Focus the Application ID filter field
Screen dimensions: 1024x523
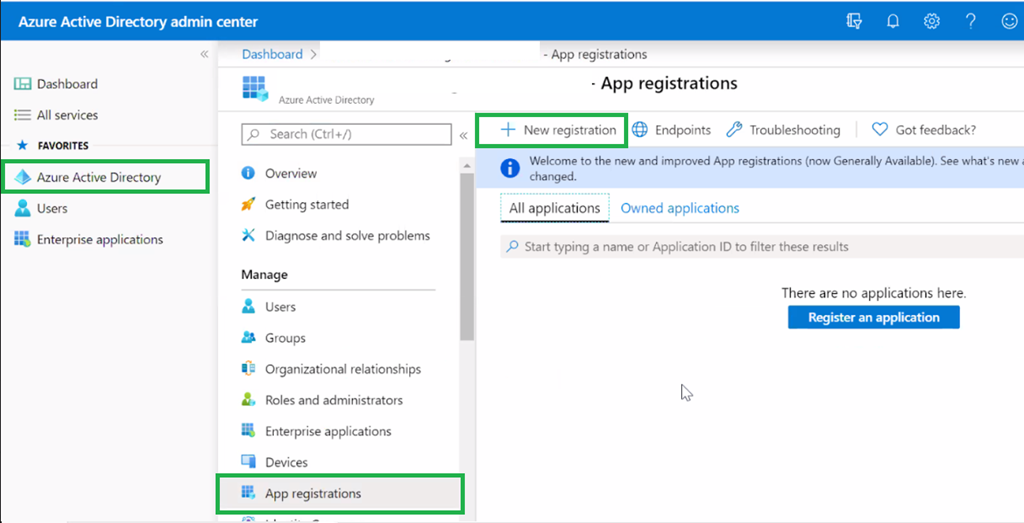tap(762, 247)
